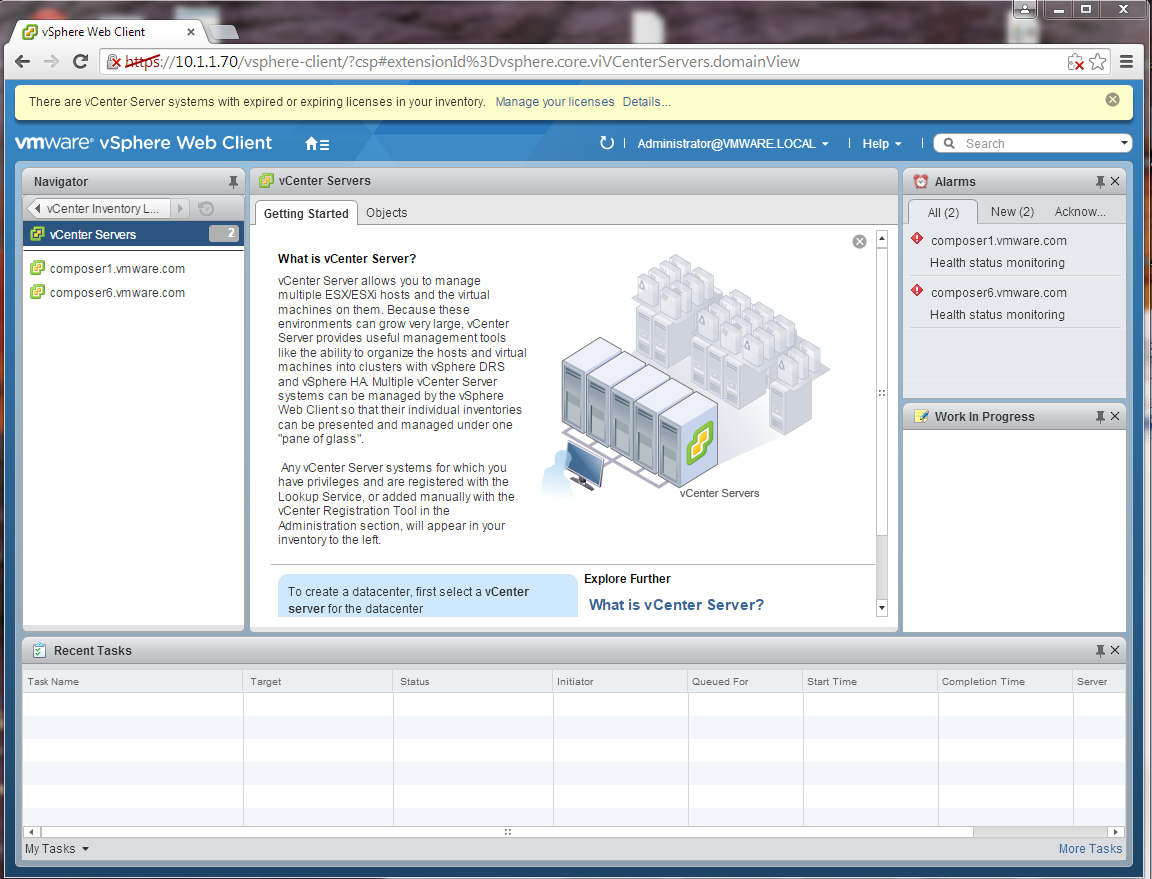The width and height of the screenshot is (1152, 879).
Task: Sort by Status column
Action: click(473, 681)
